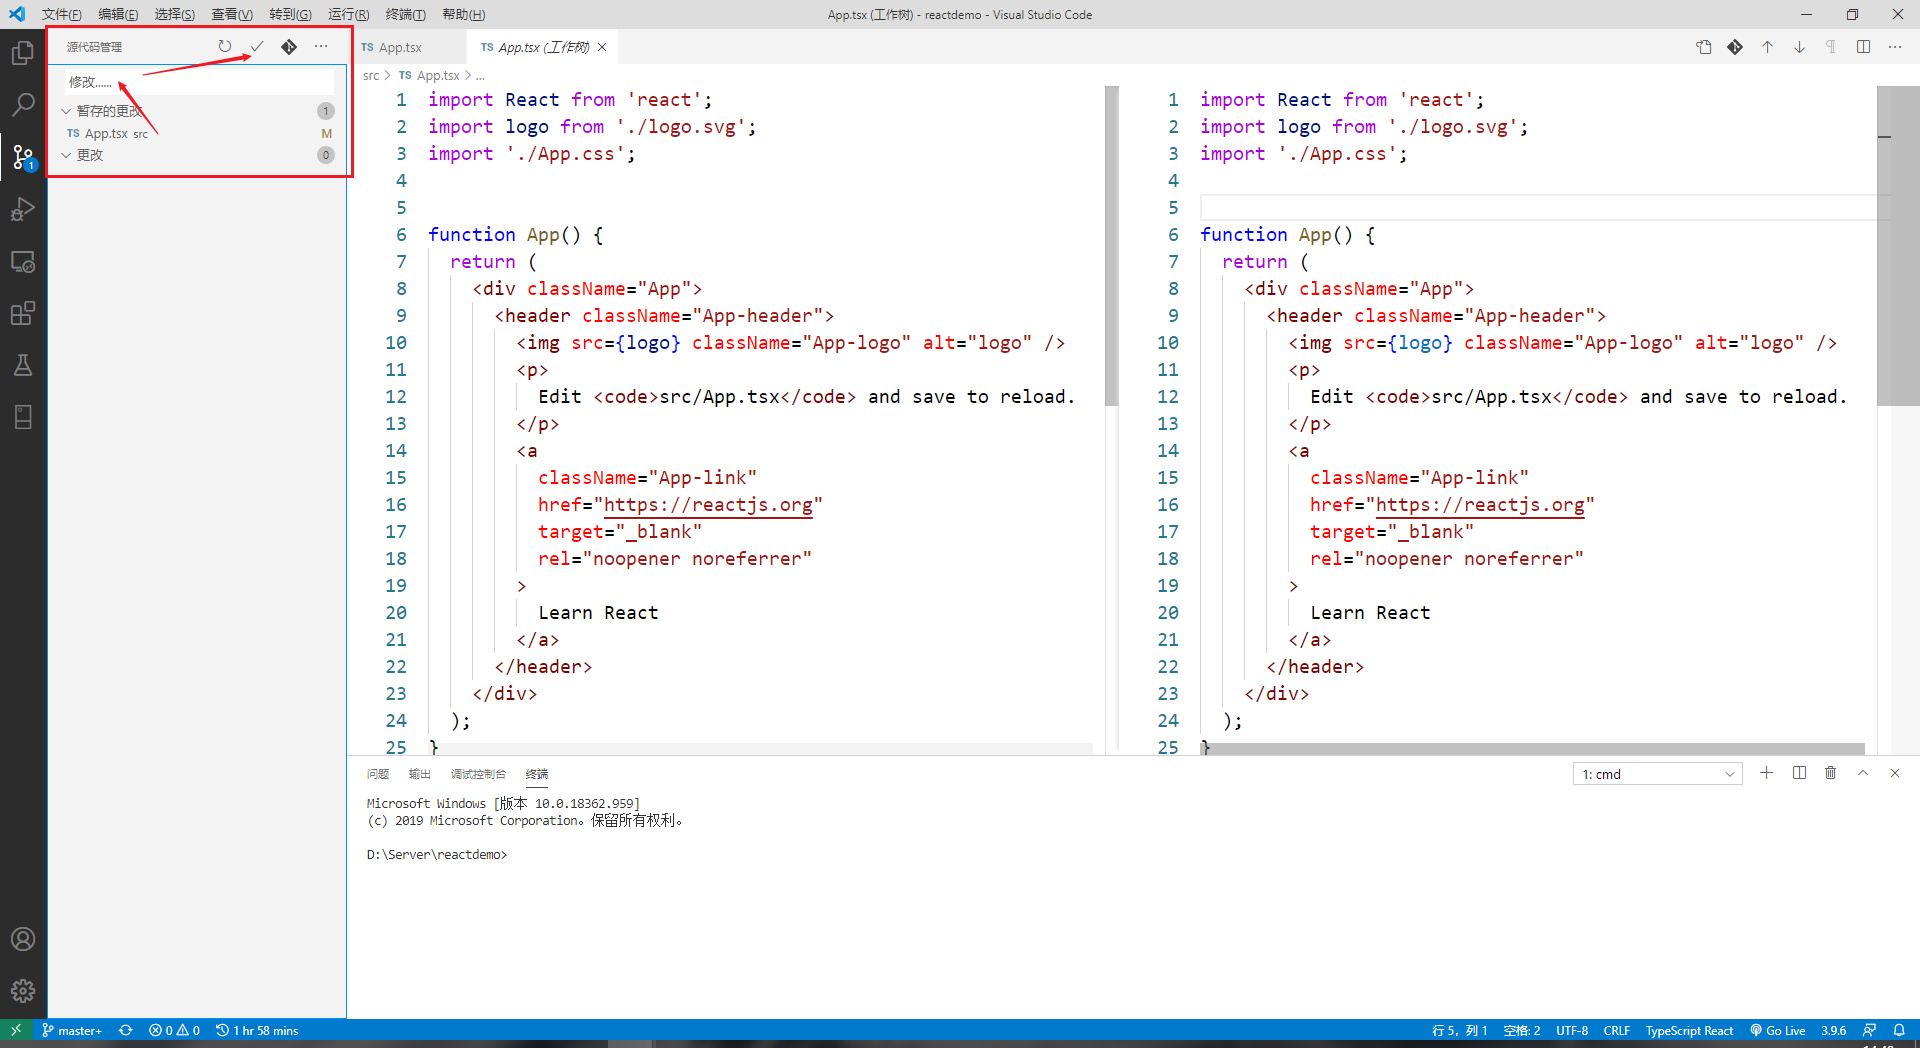Screen dimensions: 1920x1048
Task: Add a new terminal with plus icon
Action: [1766, 773]
